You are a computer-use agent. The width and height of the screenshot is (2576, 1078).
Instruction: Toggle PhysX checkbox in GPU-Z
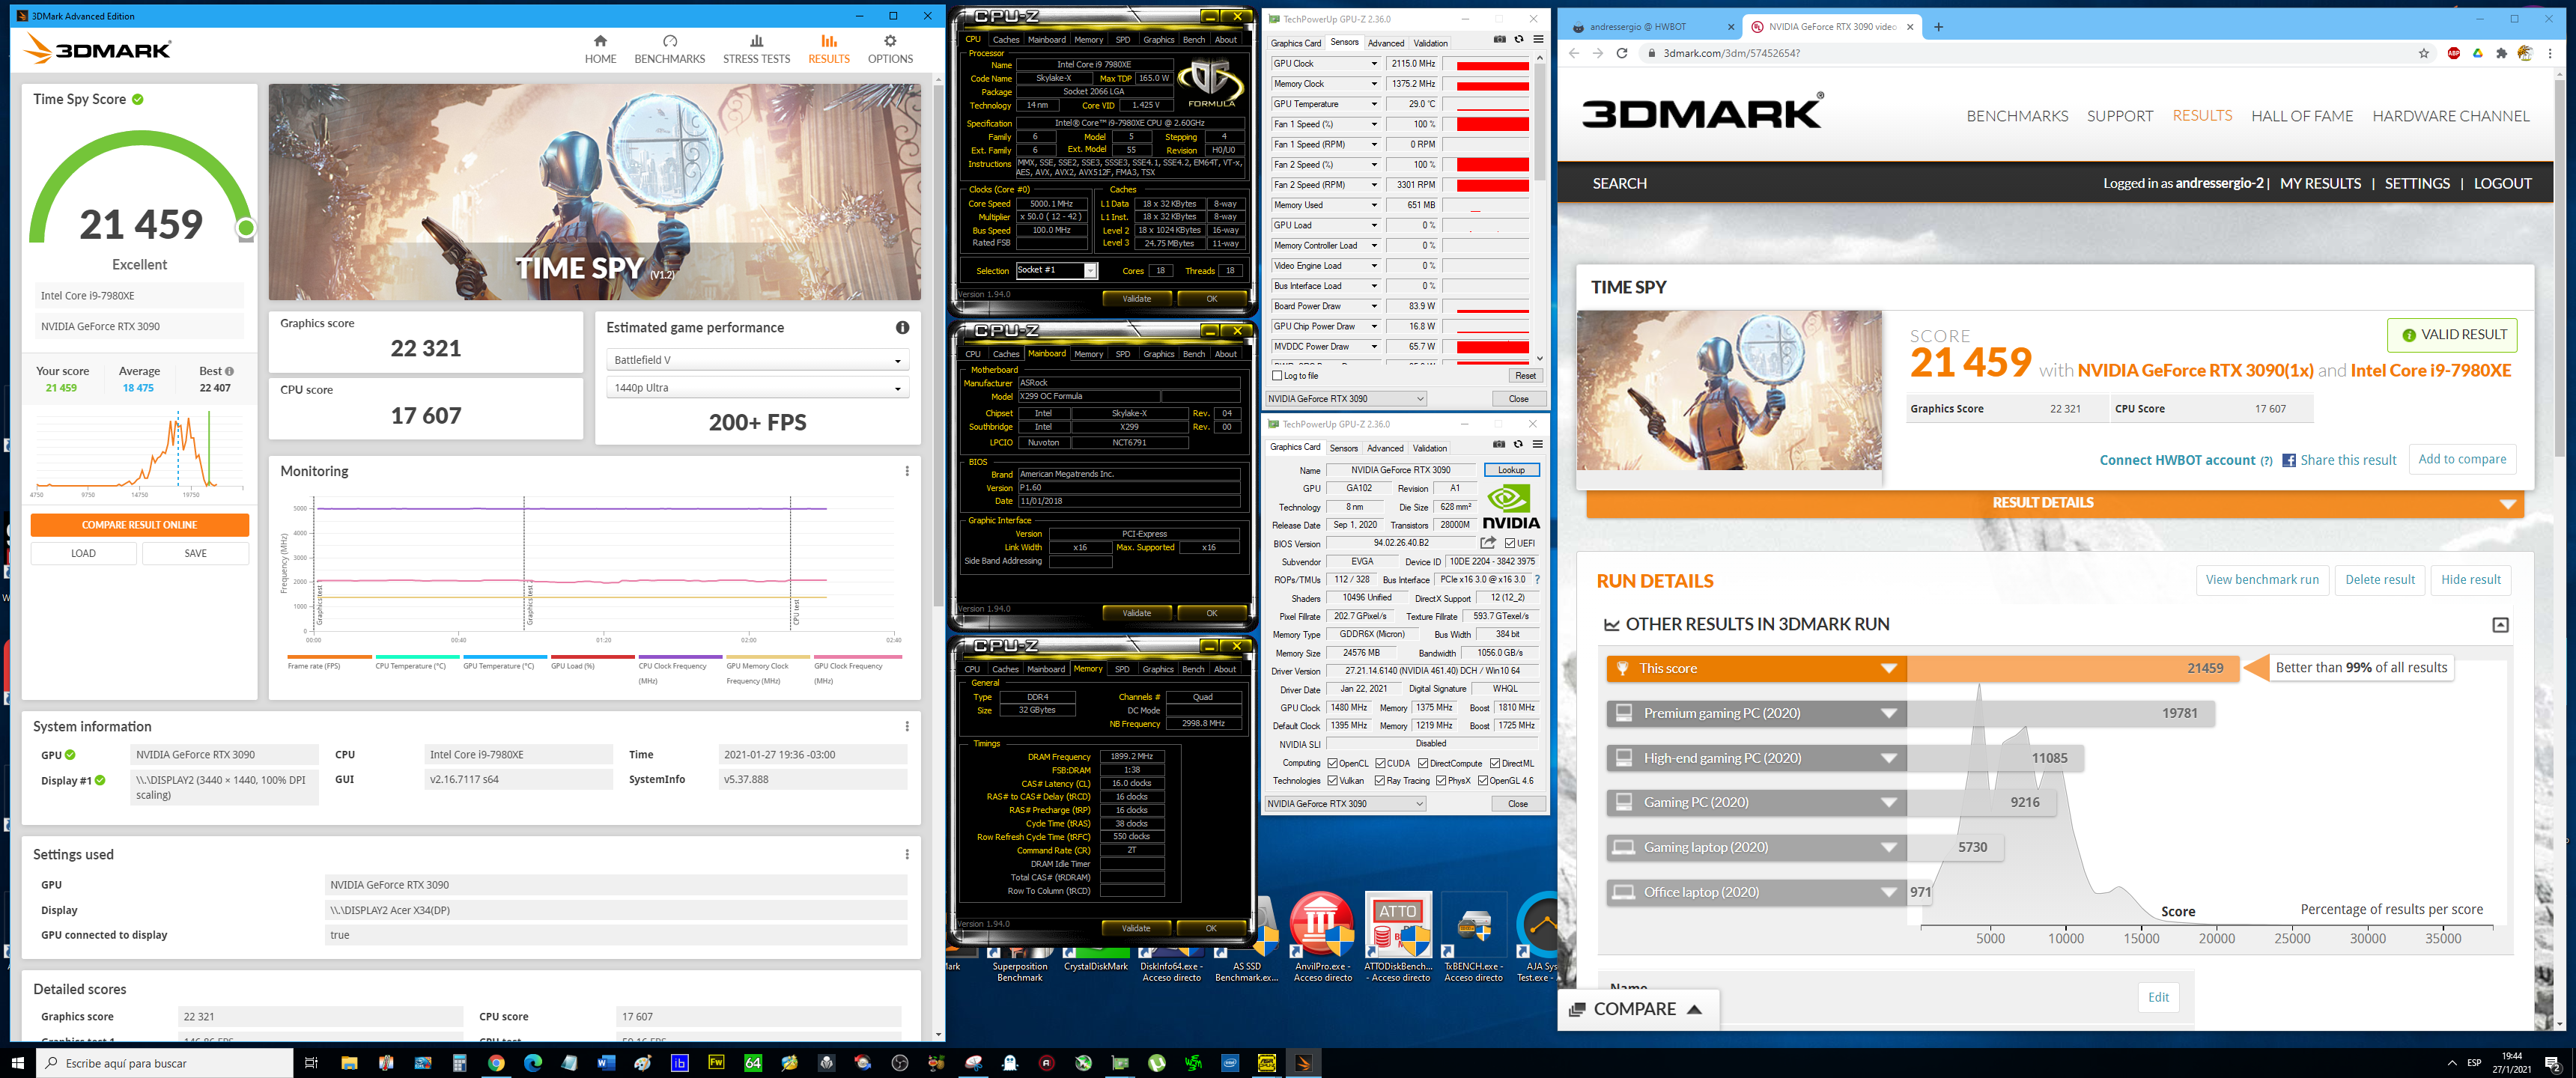(1441, 781)
